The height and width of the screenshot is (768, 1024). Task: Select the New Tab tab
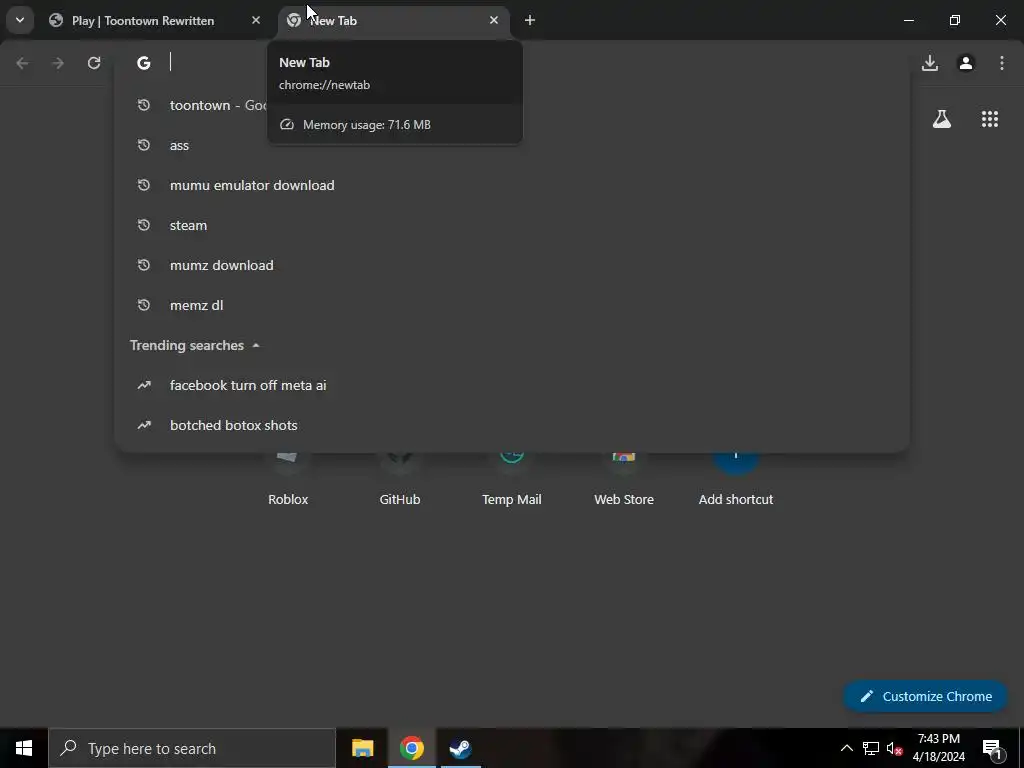(x=394, y=20)
